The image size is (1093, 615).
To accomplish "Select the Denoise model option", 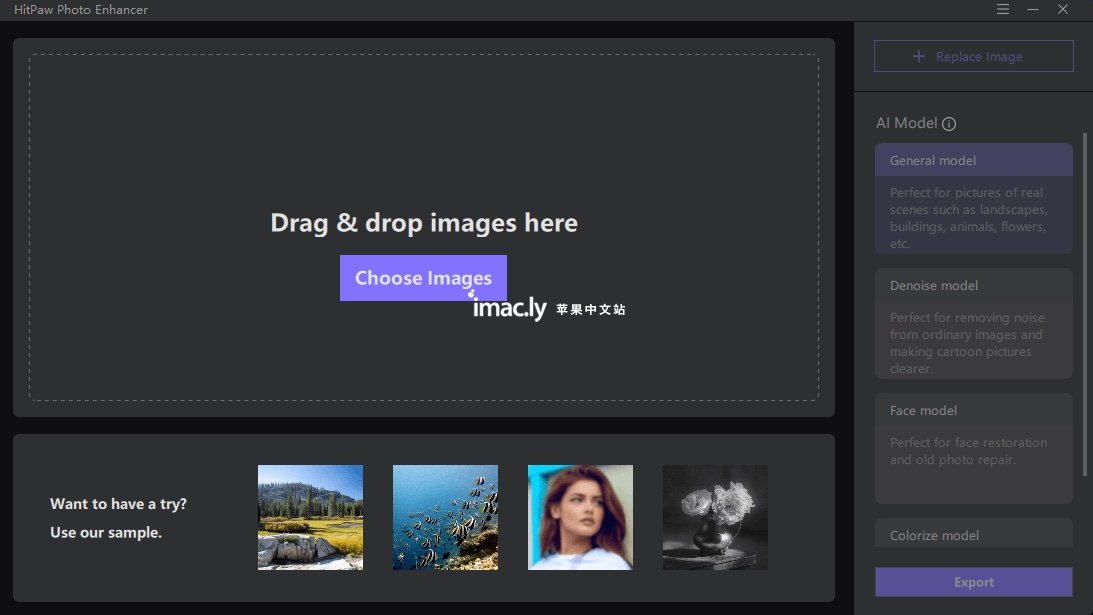I will point(974,324).
